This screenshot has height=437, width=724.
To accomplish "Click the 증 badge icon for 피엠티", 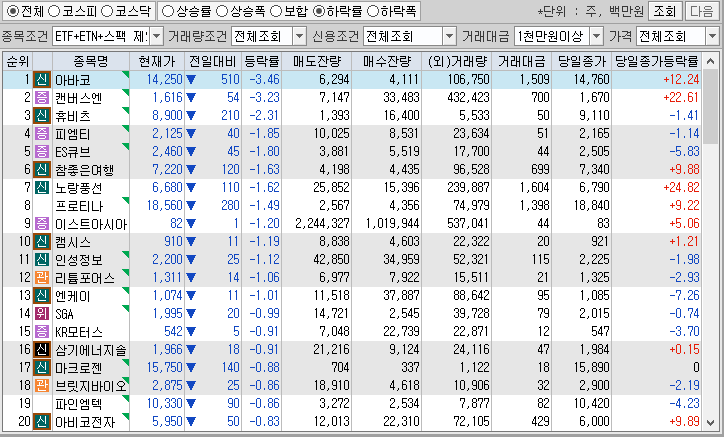I will click(x=42, y=134).
